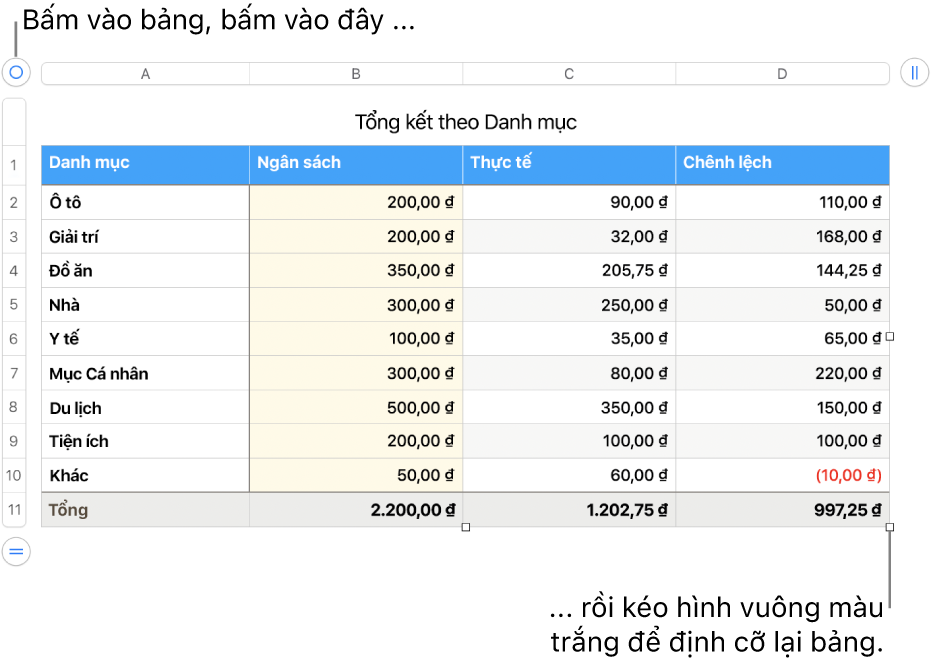Select the white resize square at bottom middle

(466, 527)
